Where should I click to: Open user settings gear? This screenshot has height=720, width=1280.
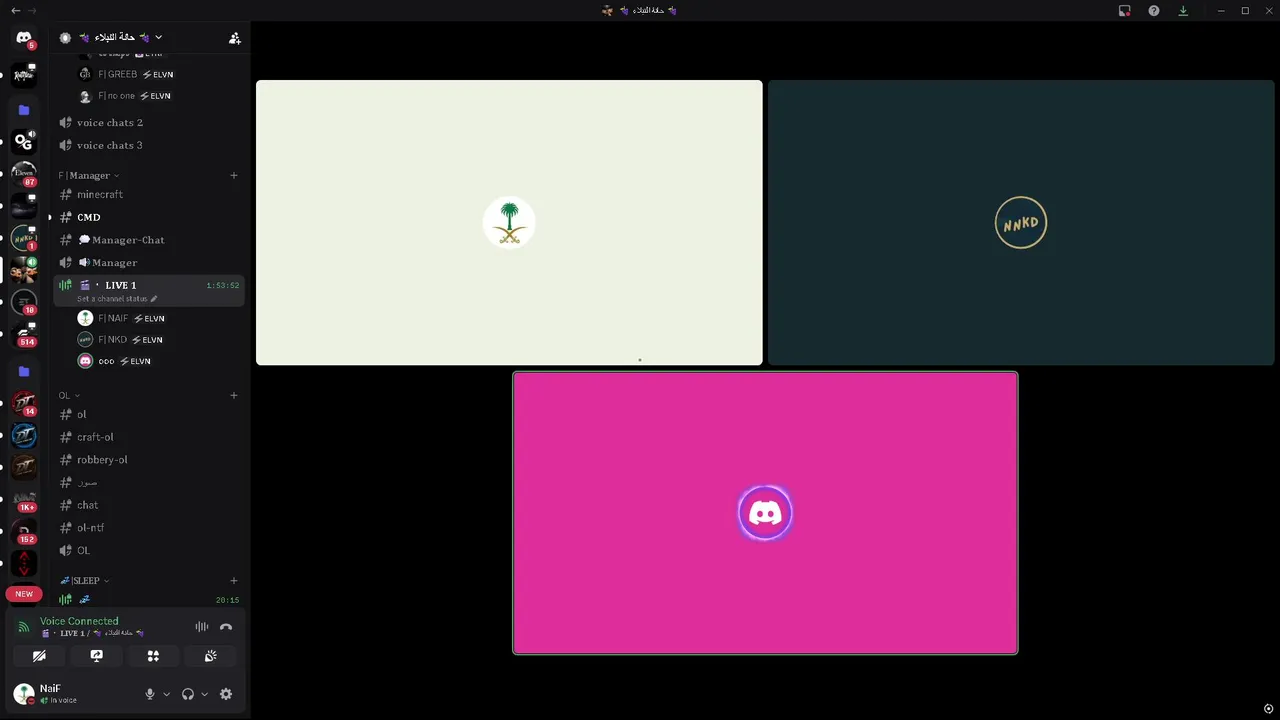point(226,694)
